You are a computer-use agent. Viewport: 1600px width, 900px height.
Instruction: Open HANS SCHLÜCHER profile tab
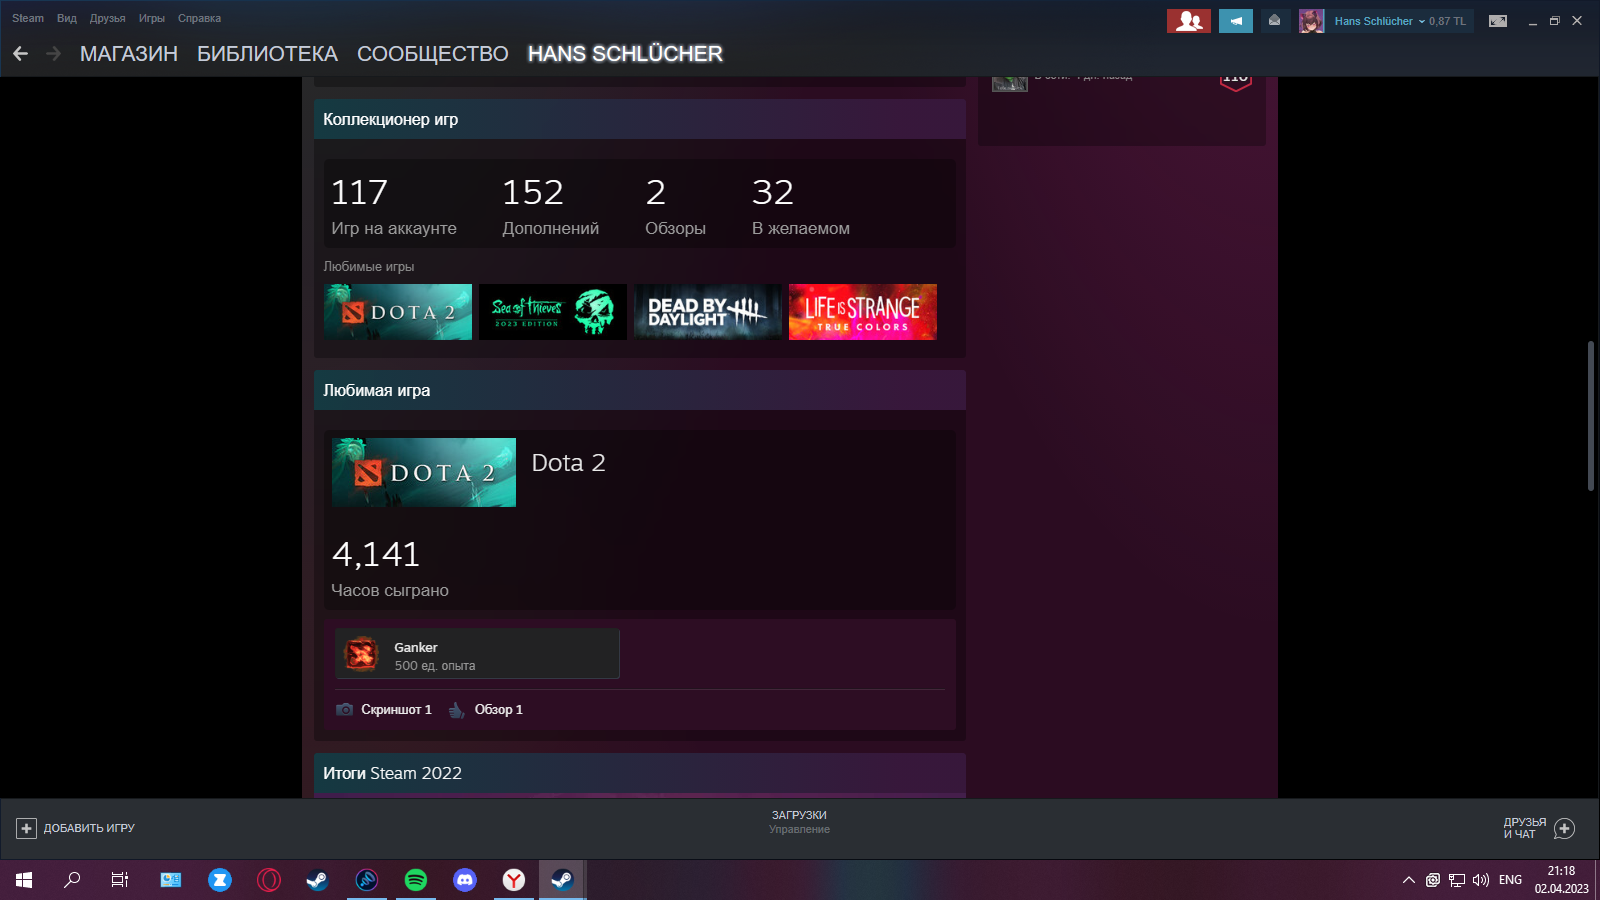coord(625,54)
